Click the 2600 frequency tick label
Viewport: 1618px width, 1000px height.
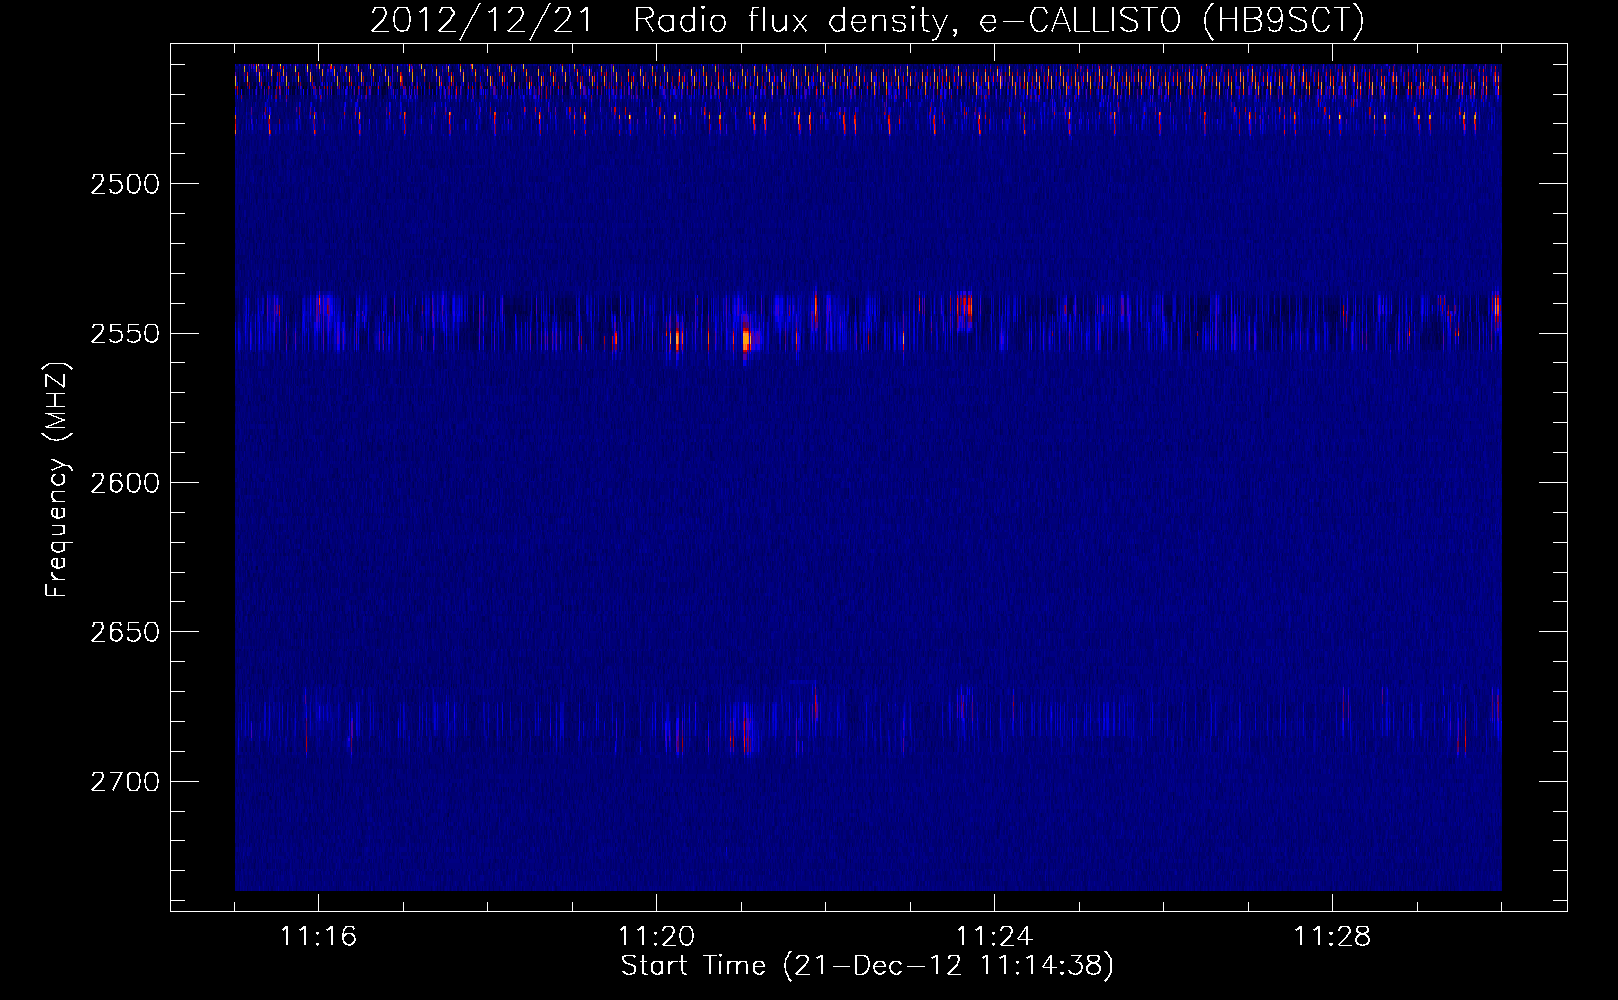(x=125, y=483)
